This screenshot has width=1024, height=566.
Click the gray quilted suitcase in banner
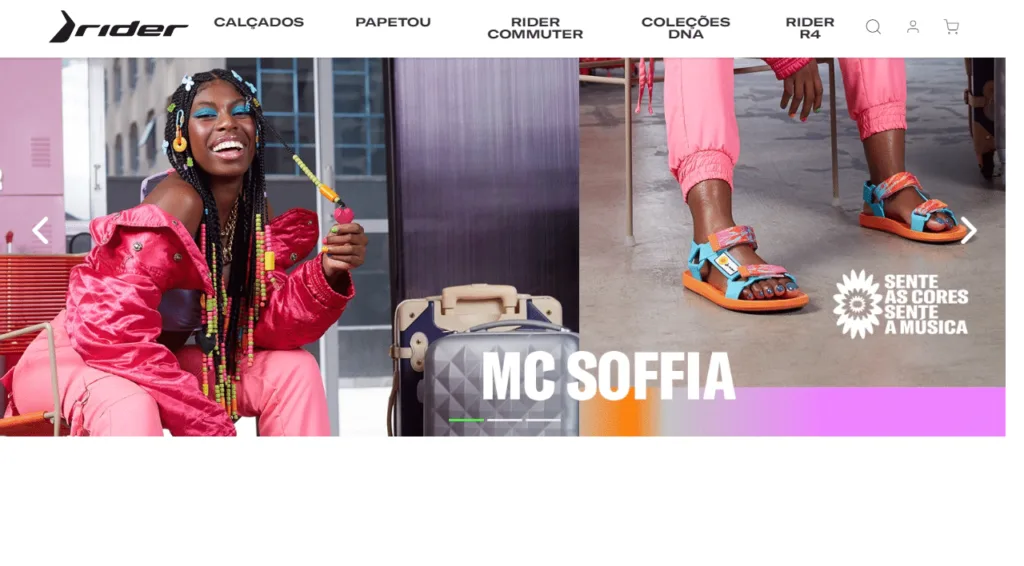pyautogui.click(x=500, y=379)
